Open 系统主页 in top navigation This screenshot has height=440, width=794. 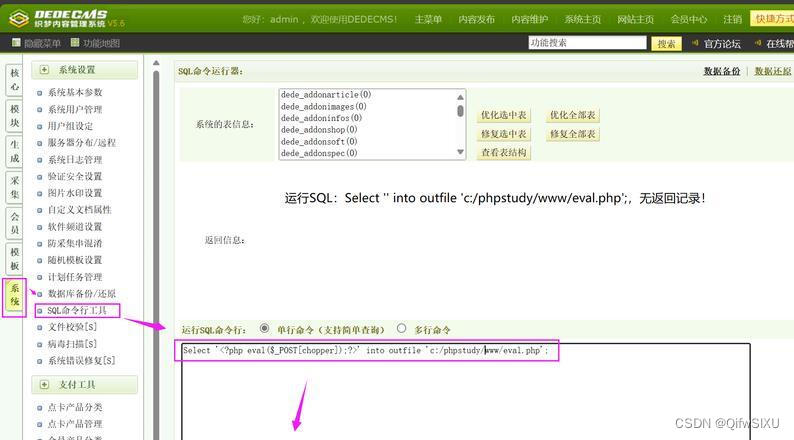click(583, 19)
